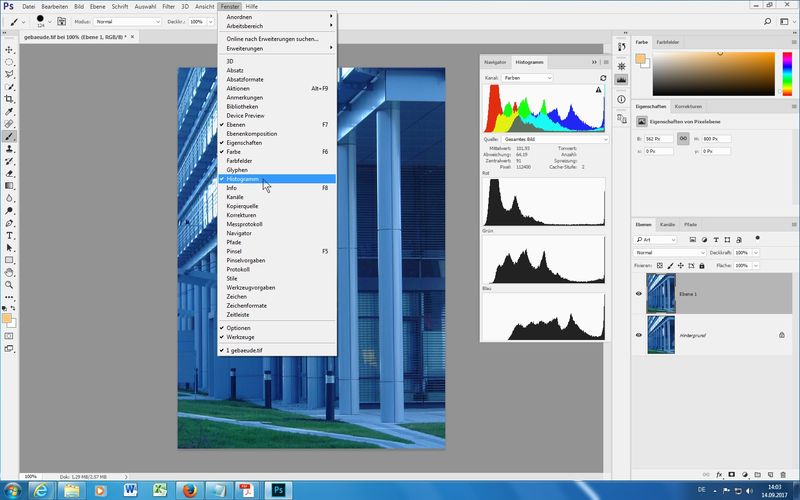
Task: Click the link width and height icon
Action: click(x=683, y=140)
